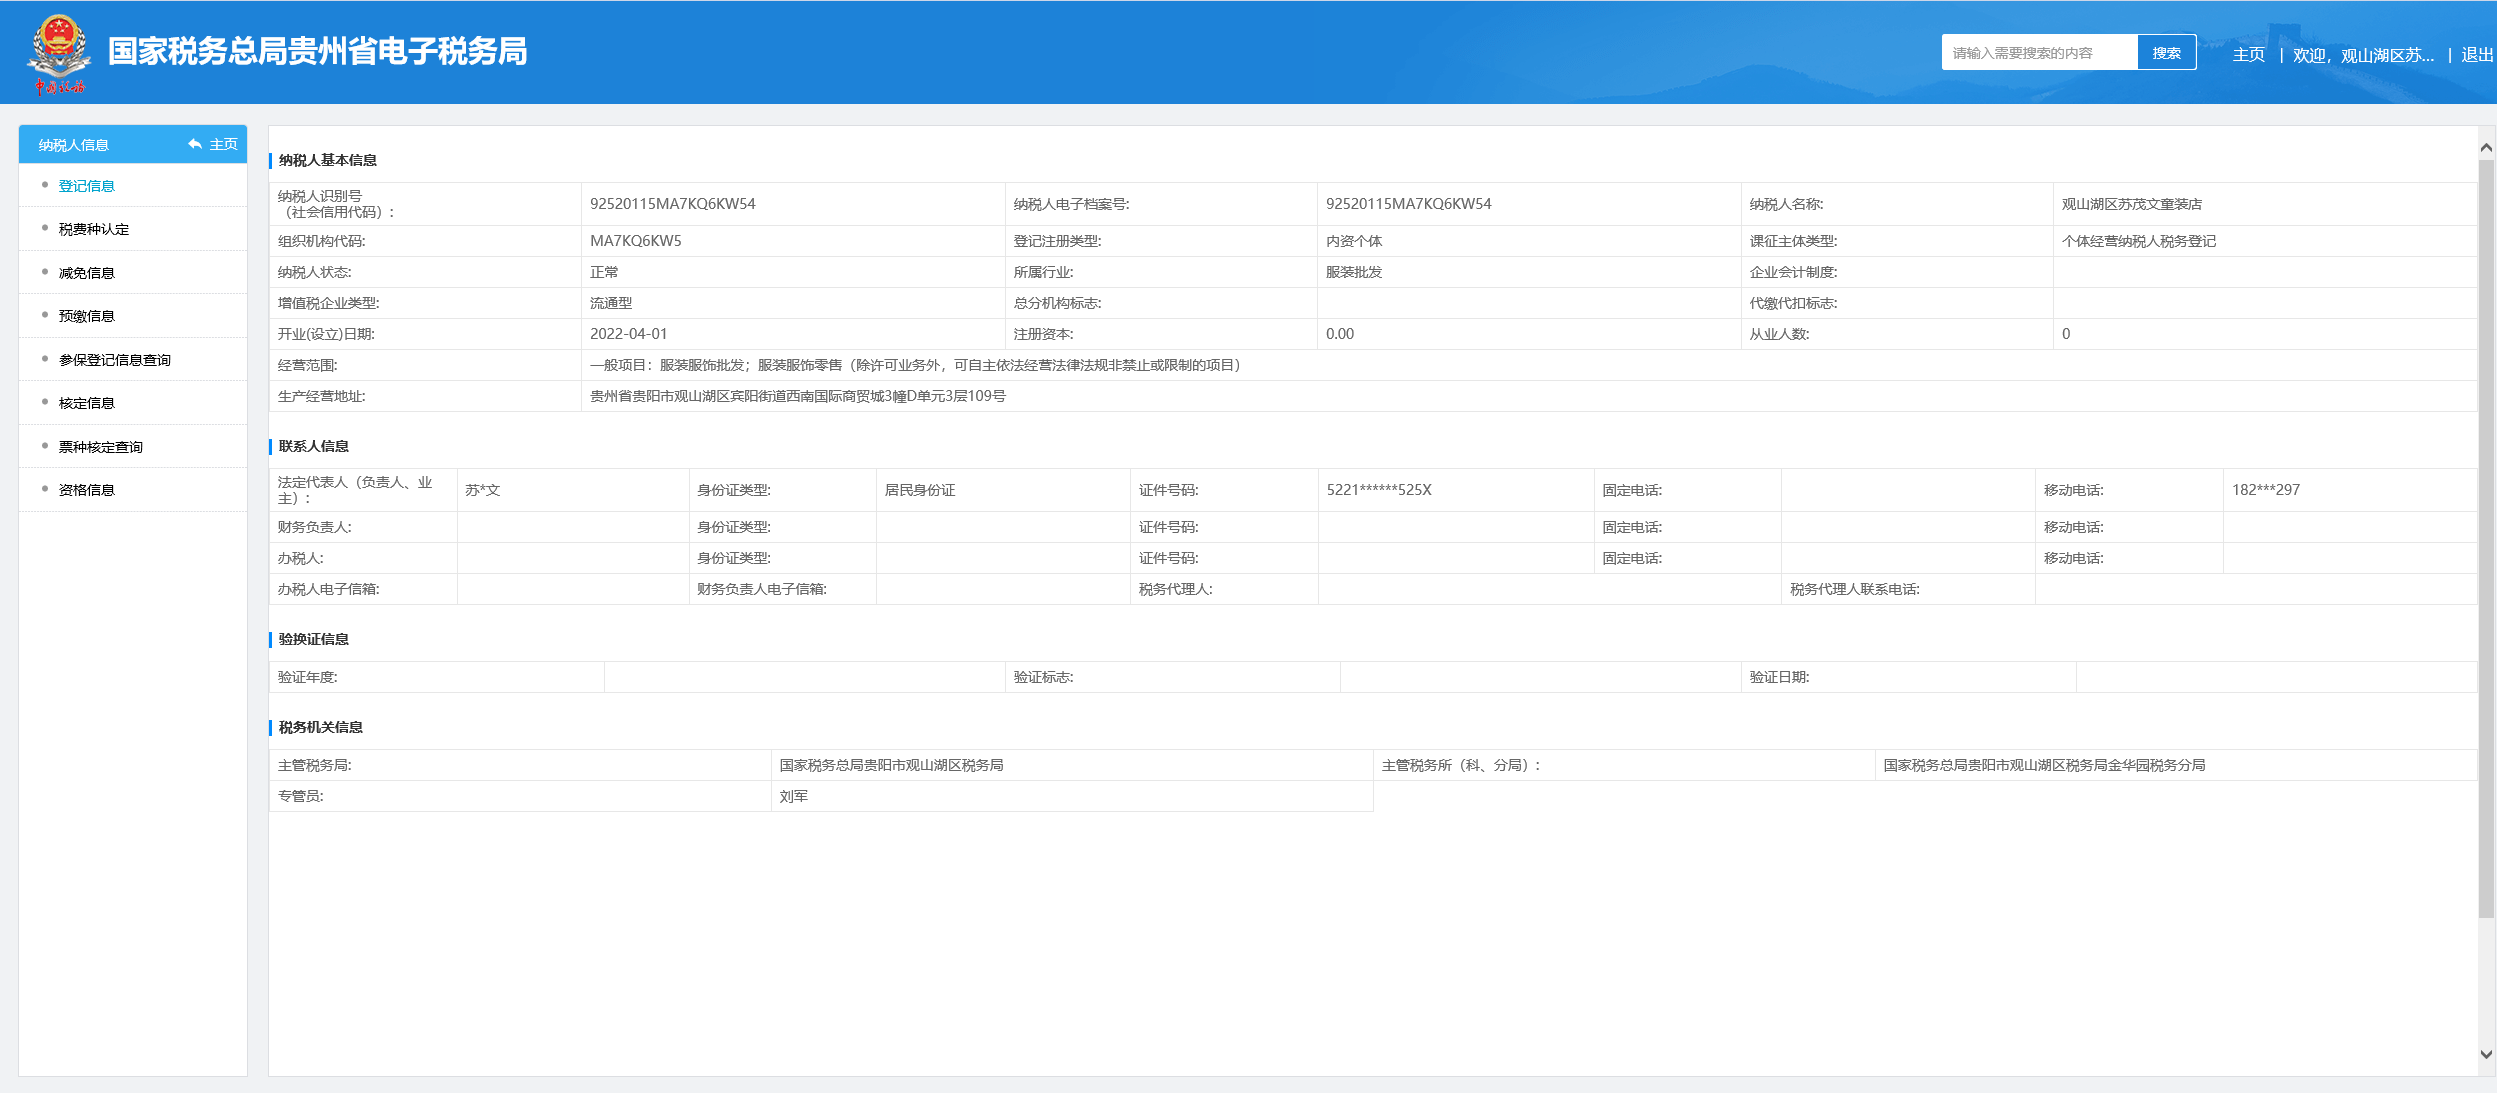Go to 主页 in top navigation

click(x=2248, y=55)
